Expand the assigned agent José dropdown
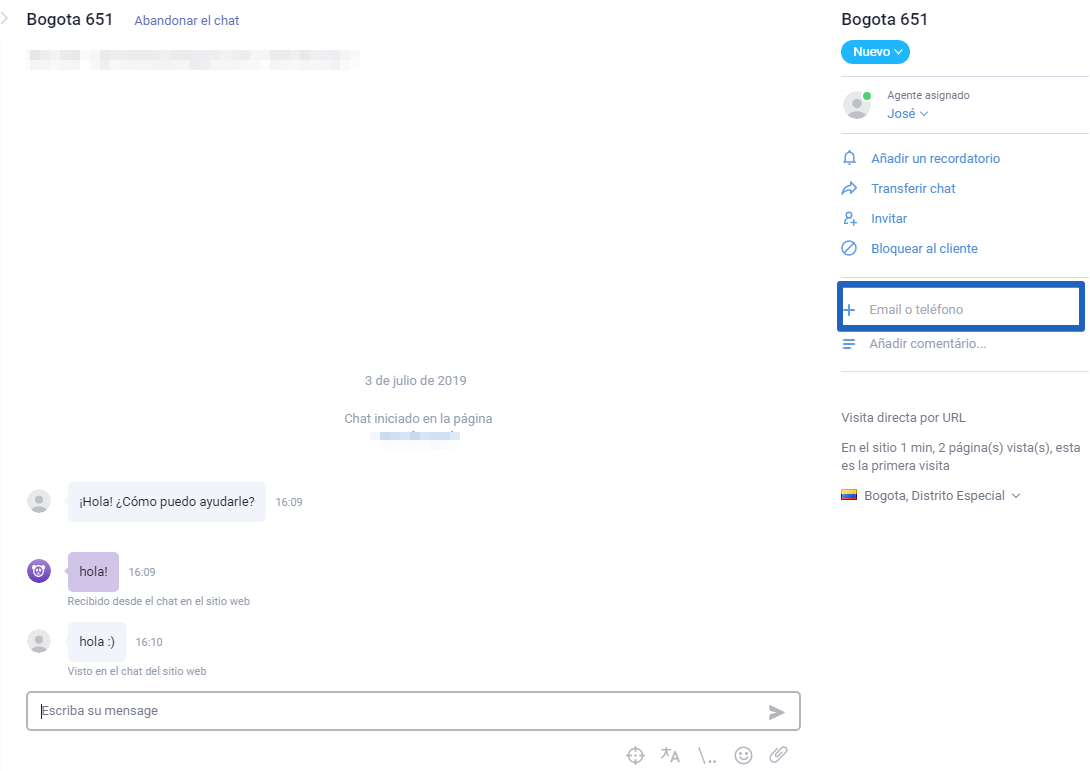1090x771 pixels. (x=908, y=113)
